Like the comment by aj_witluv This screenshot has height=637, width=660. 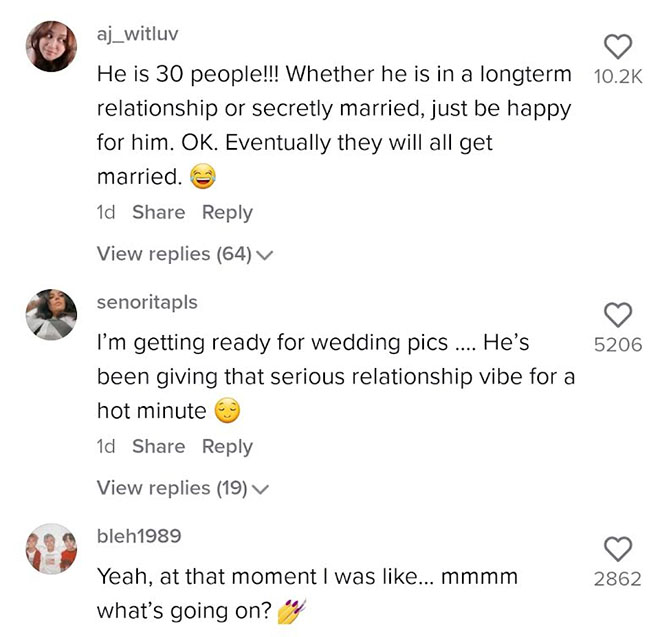click(618, 46)
